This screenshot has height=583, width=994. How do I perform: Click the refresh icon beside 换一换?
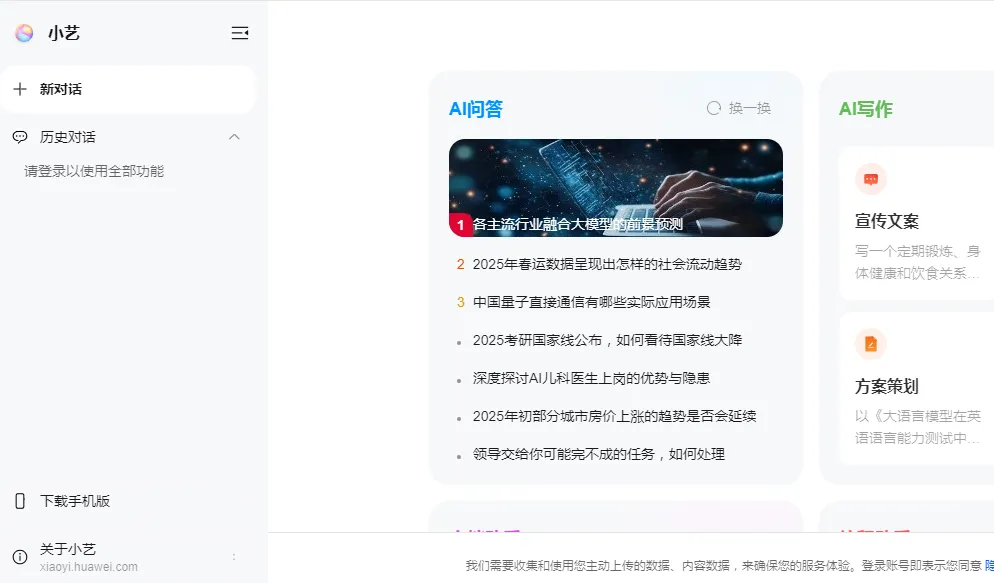coord(713,107)
